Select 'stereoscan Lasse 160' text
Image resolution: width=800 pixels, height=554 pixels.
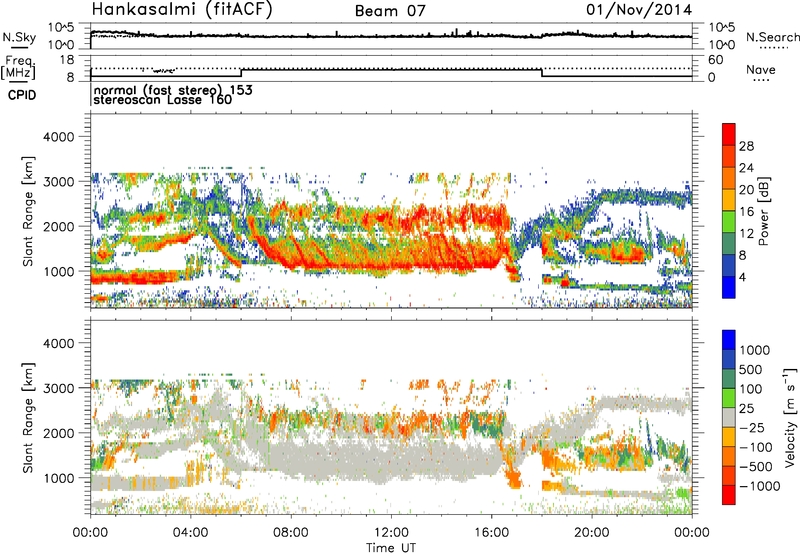(x=163, y=100)
